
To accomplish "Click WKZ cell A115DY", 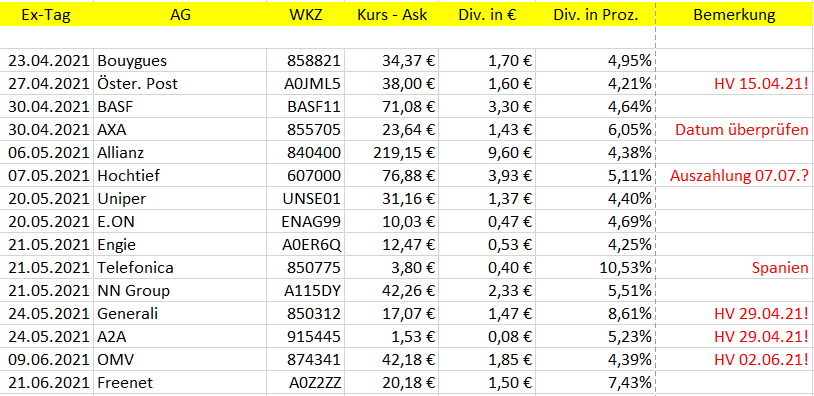I will point(306,291).
